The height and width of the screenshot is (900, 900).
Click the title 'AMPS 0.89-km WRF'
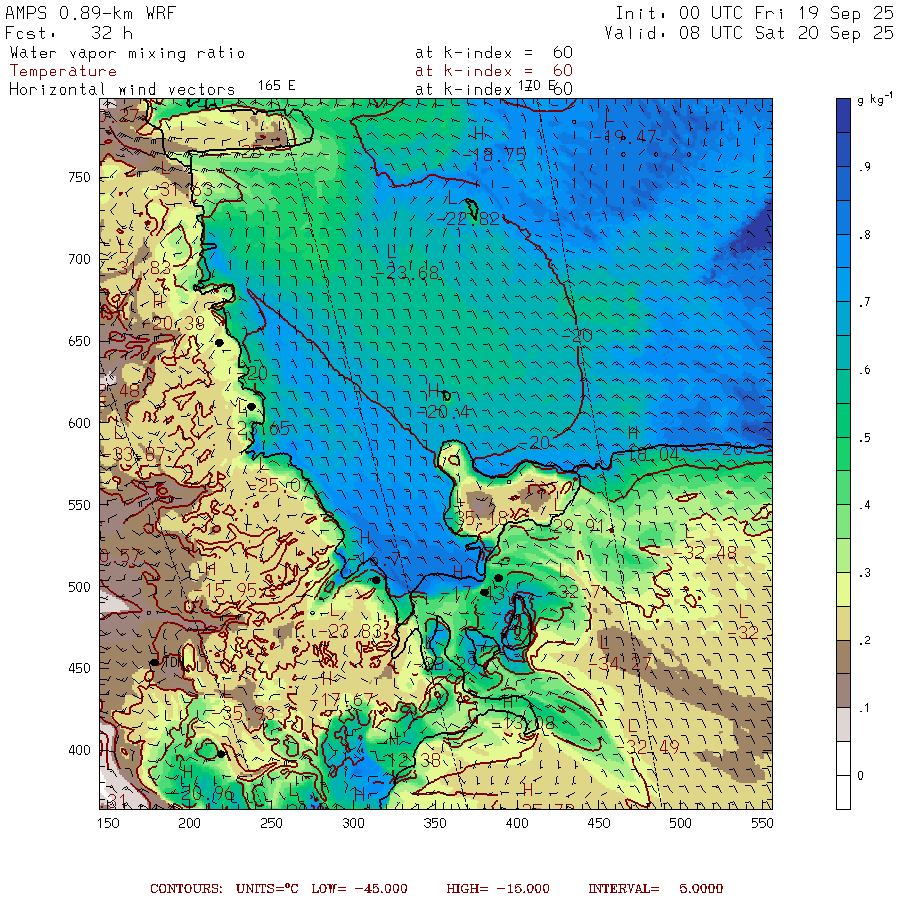tap(90, 13)
